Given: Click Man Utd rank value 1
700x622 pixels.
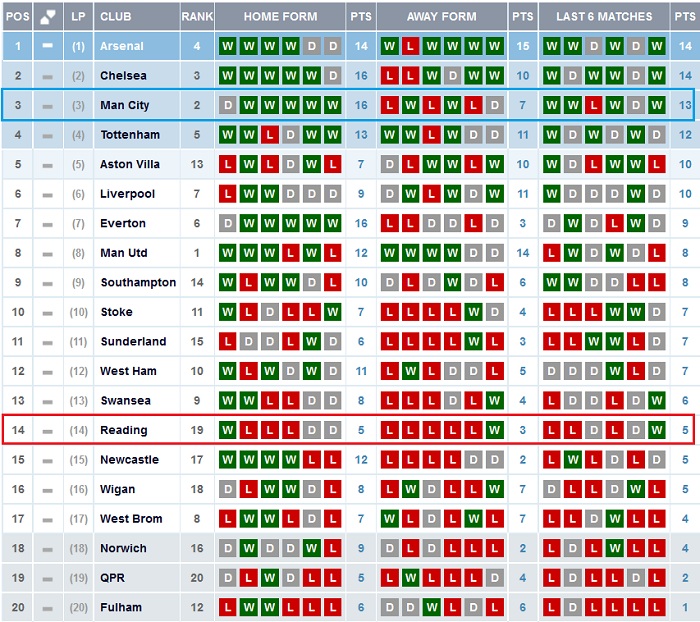Looking at the screenshot, I should click(x=197, y=253).
